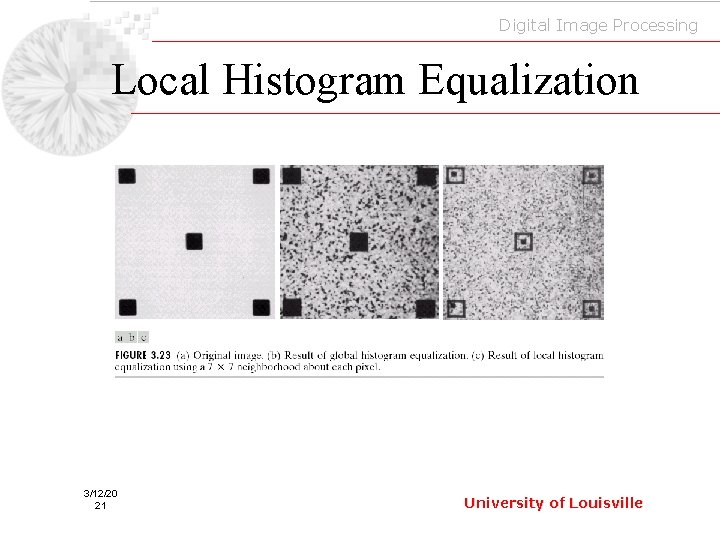
Task: Click the date '3/12/20' in the footer
Action: (x=100, y=494)
